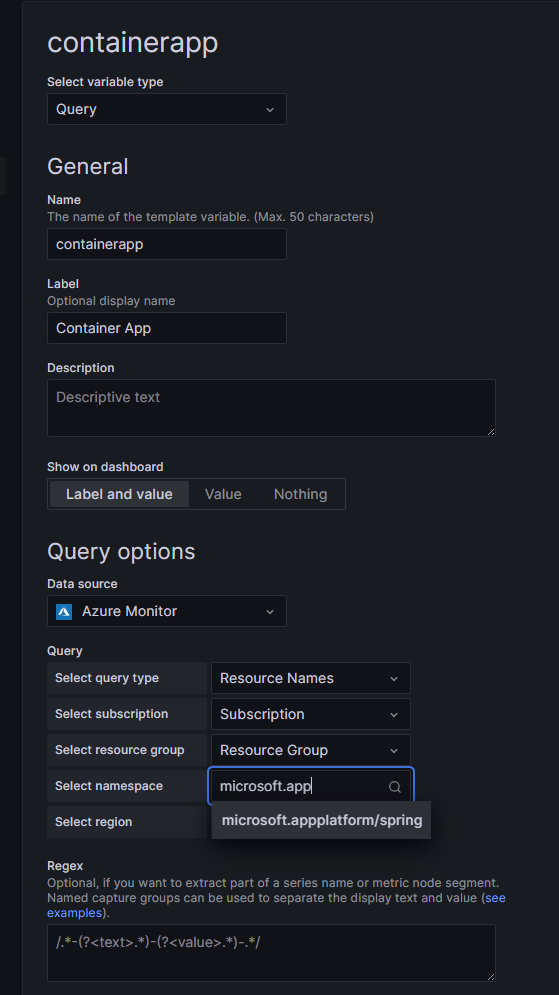Click the Description text area
This screenshot has width=559, height=995.
[271, 408]
